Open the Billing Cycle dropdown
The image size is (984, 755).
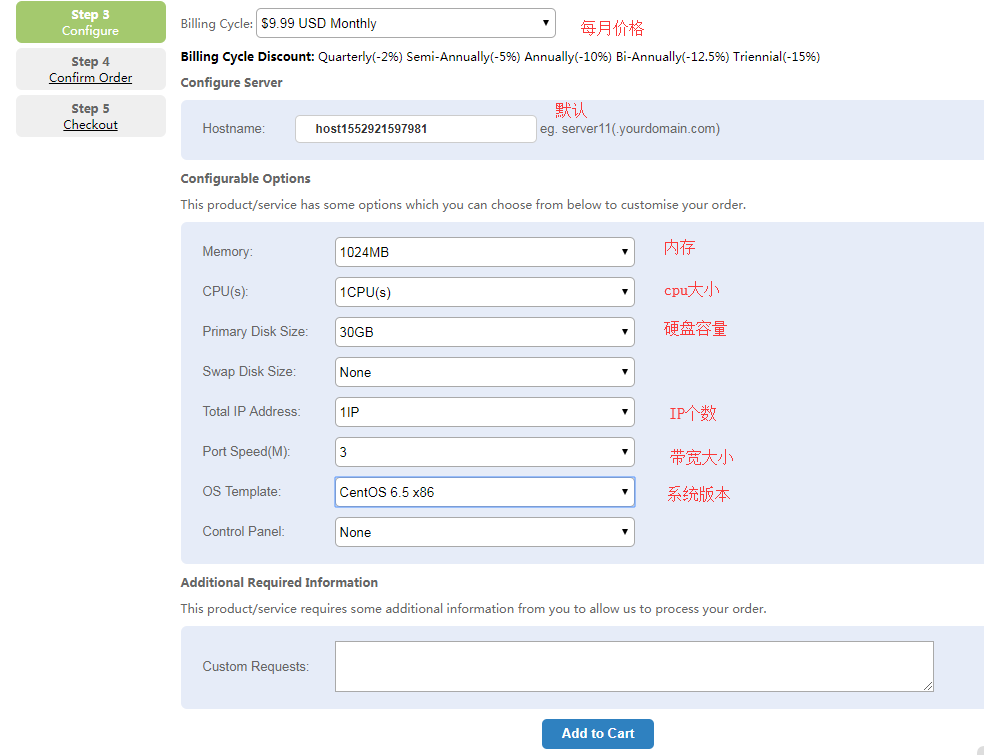pos(405,22)
